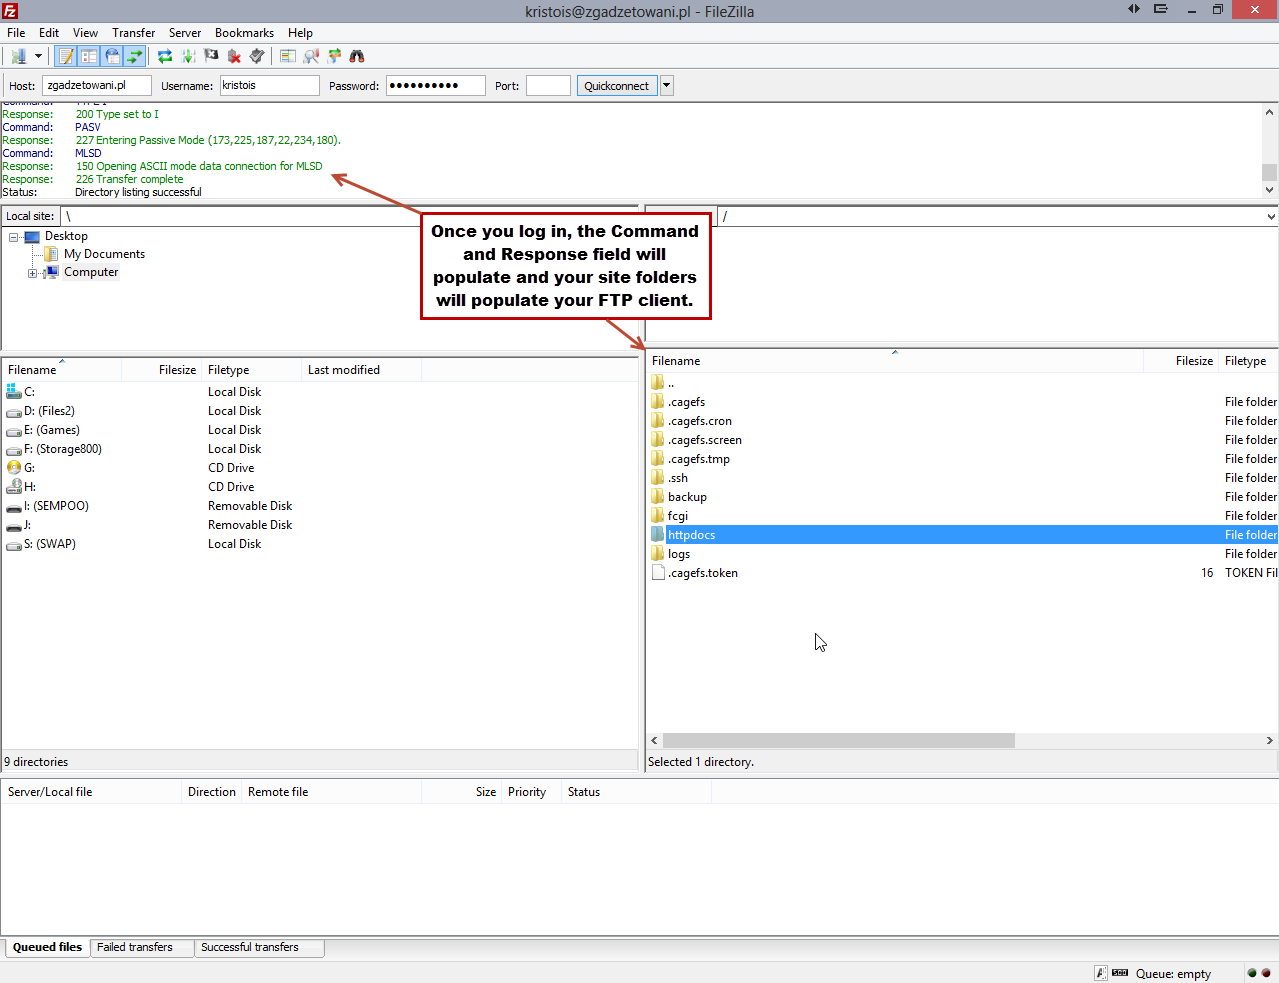Reconnect to the last used server
The width and height of the screenshot is (1279, 983).
[257, 56]
